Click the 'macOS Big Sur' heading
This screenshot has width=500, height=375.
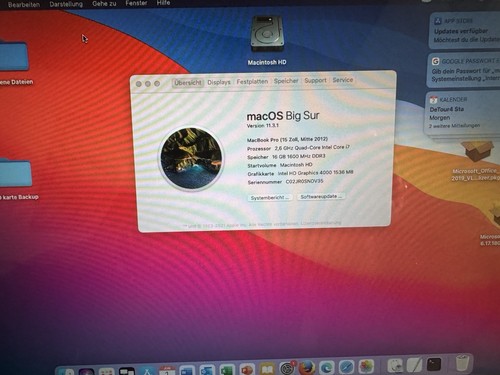point(283,116)
